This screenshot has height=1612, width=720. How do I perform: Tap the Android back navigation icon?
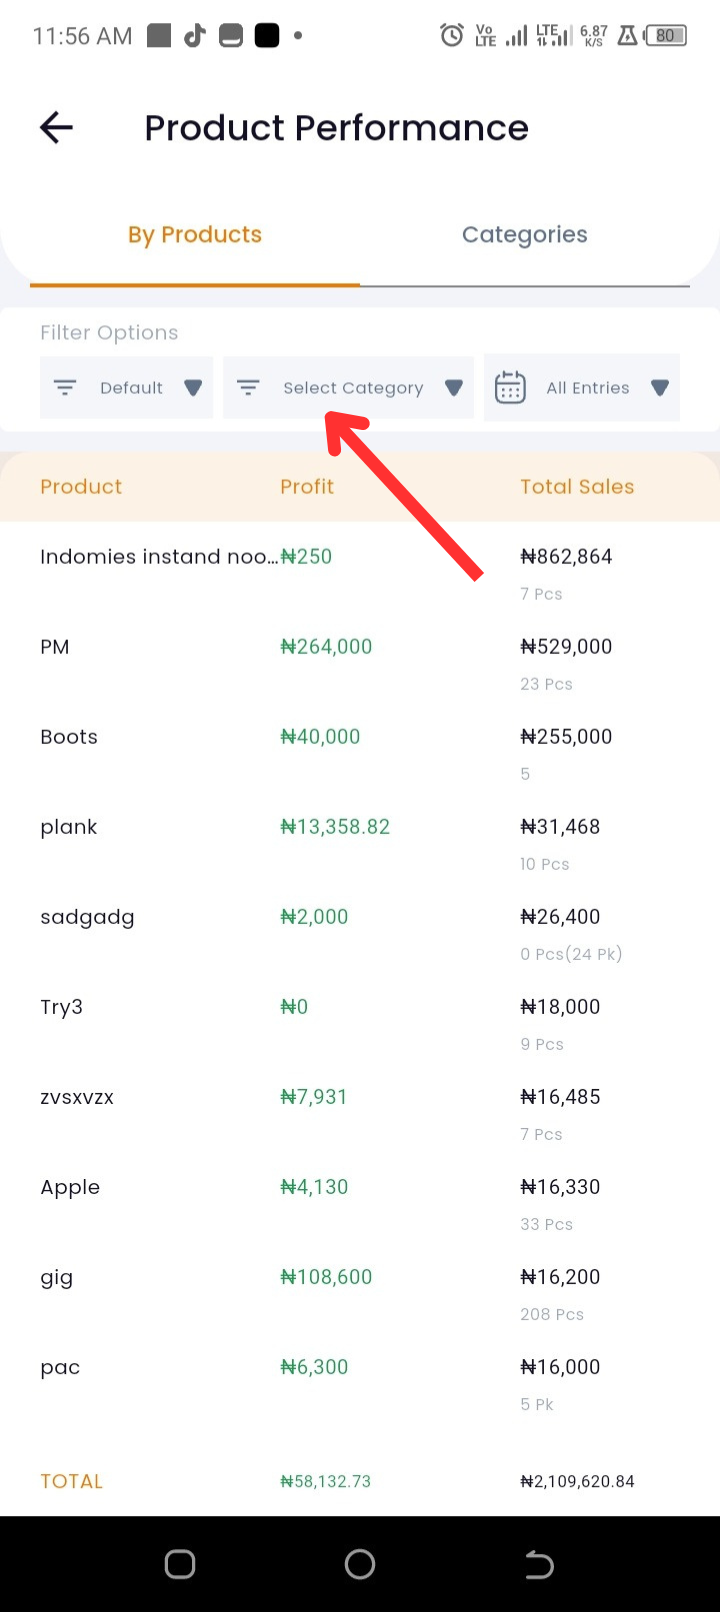coord(539,1564)
